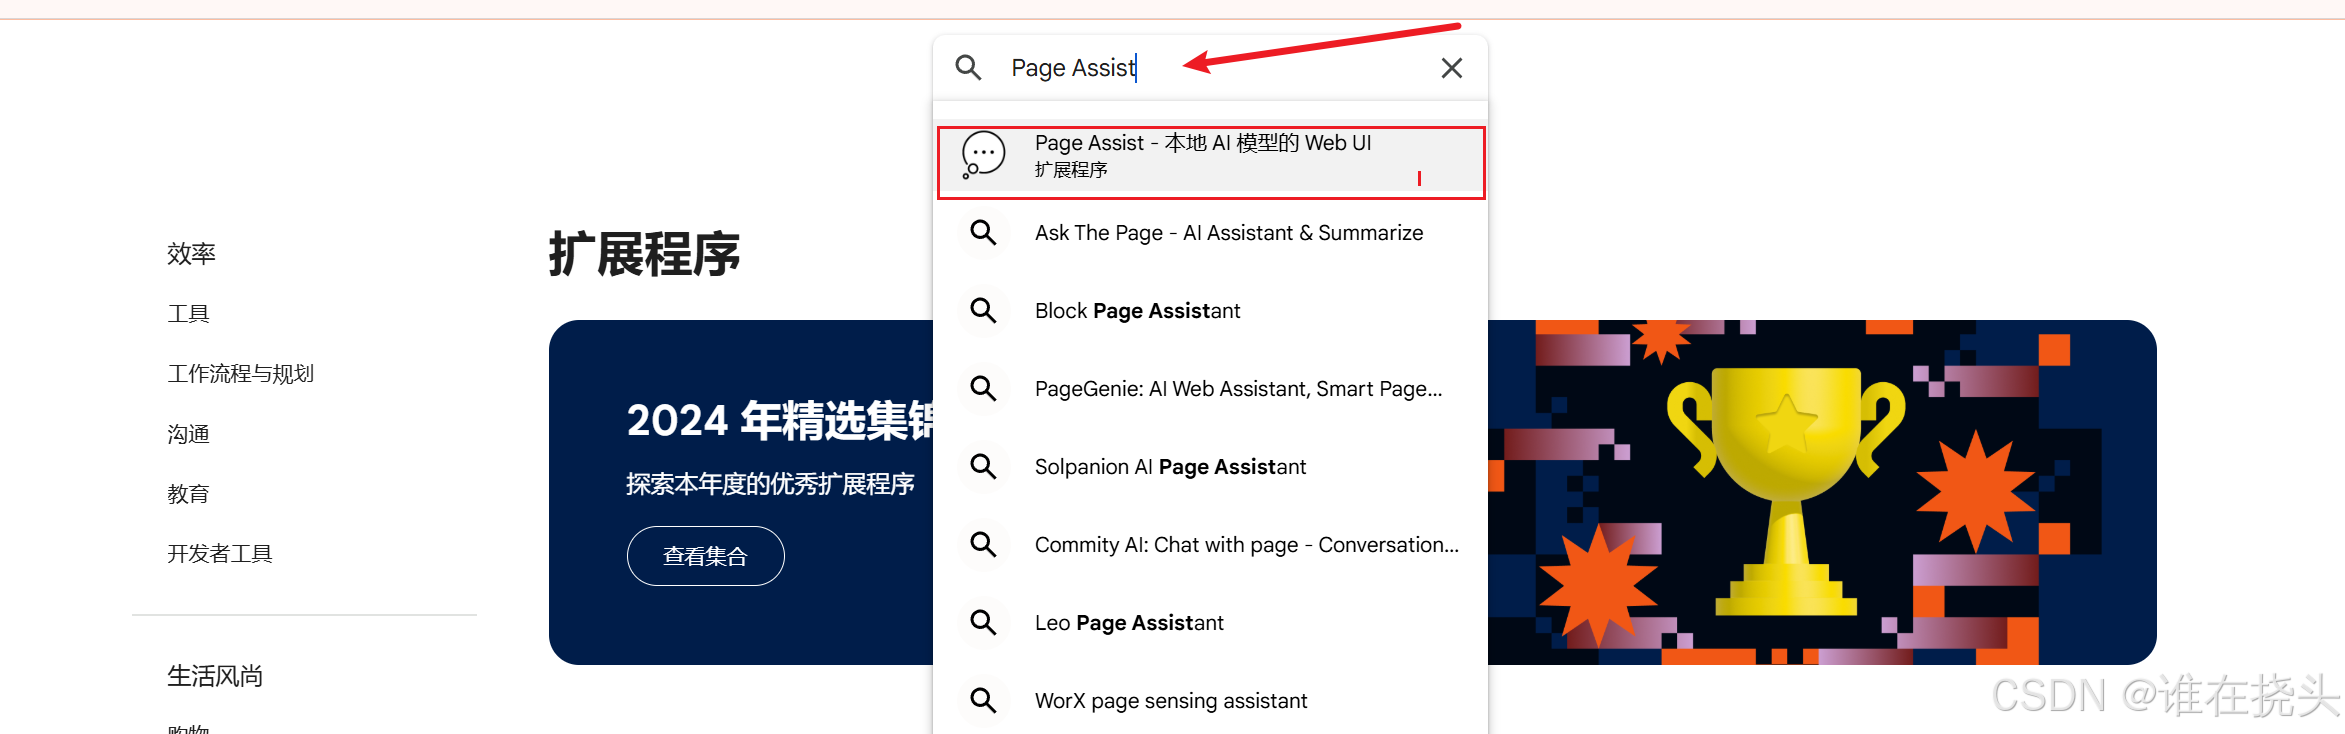This screenshot has width=2345, height=734.
Task: Click magnifier icon beside Leo Page Assistant
Action: (983, 623)
